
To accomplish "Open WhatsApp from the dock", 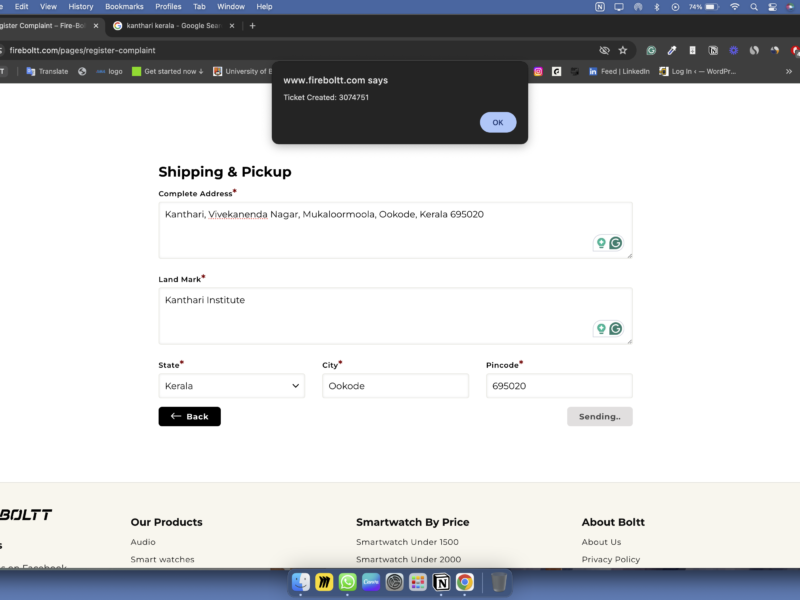I will [347, 582].
